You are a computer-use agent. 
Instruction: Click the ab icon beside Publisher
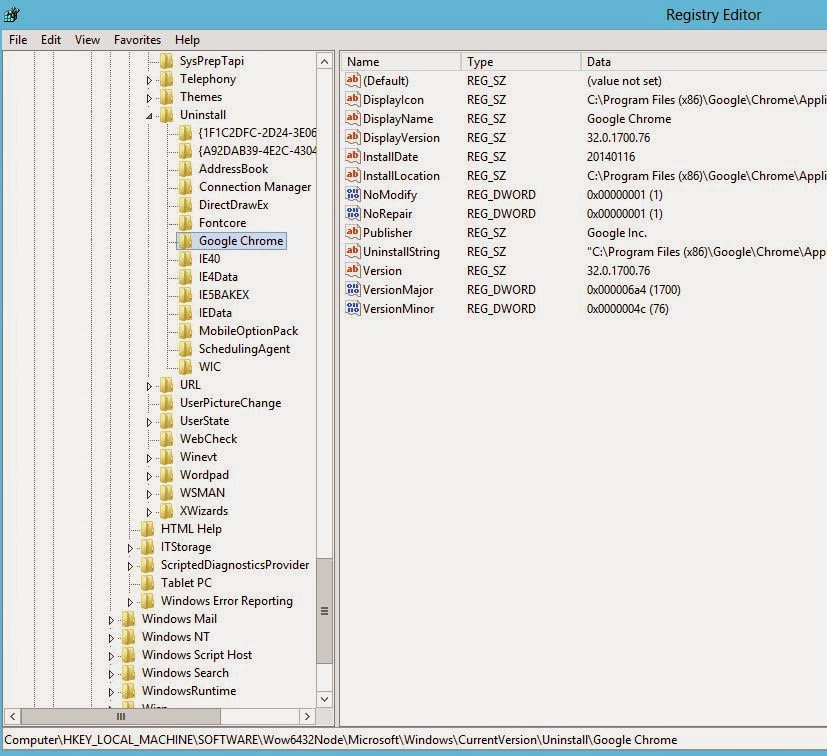[x=352, y=233]
